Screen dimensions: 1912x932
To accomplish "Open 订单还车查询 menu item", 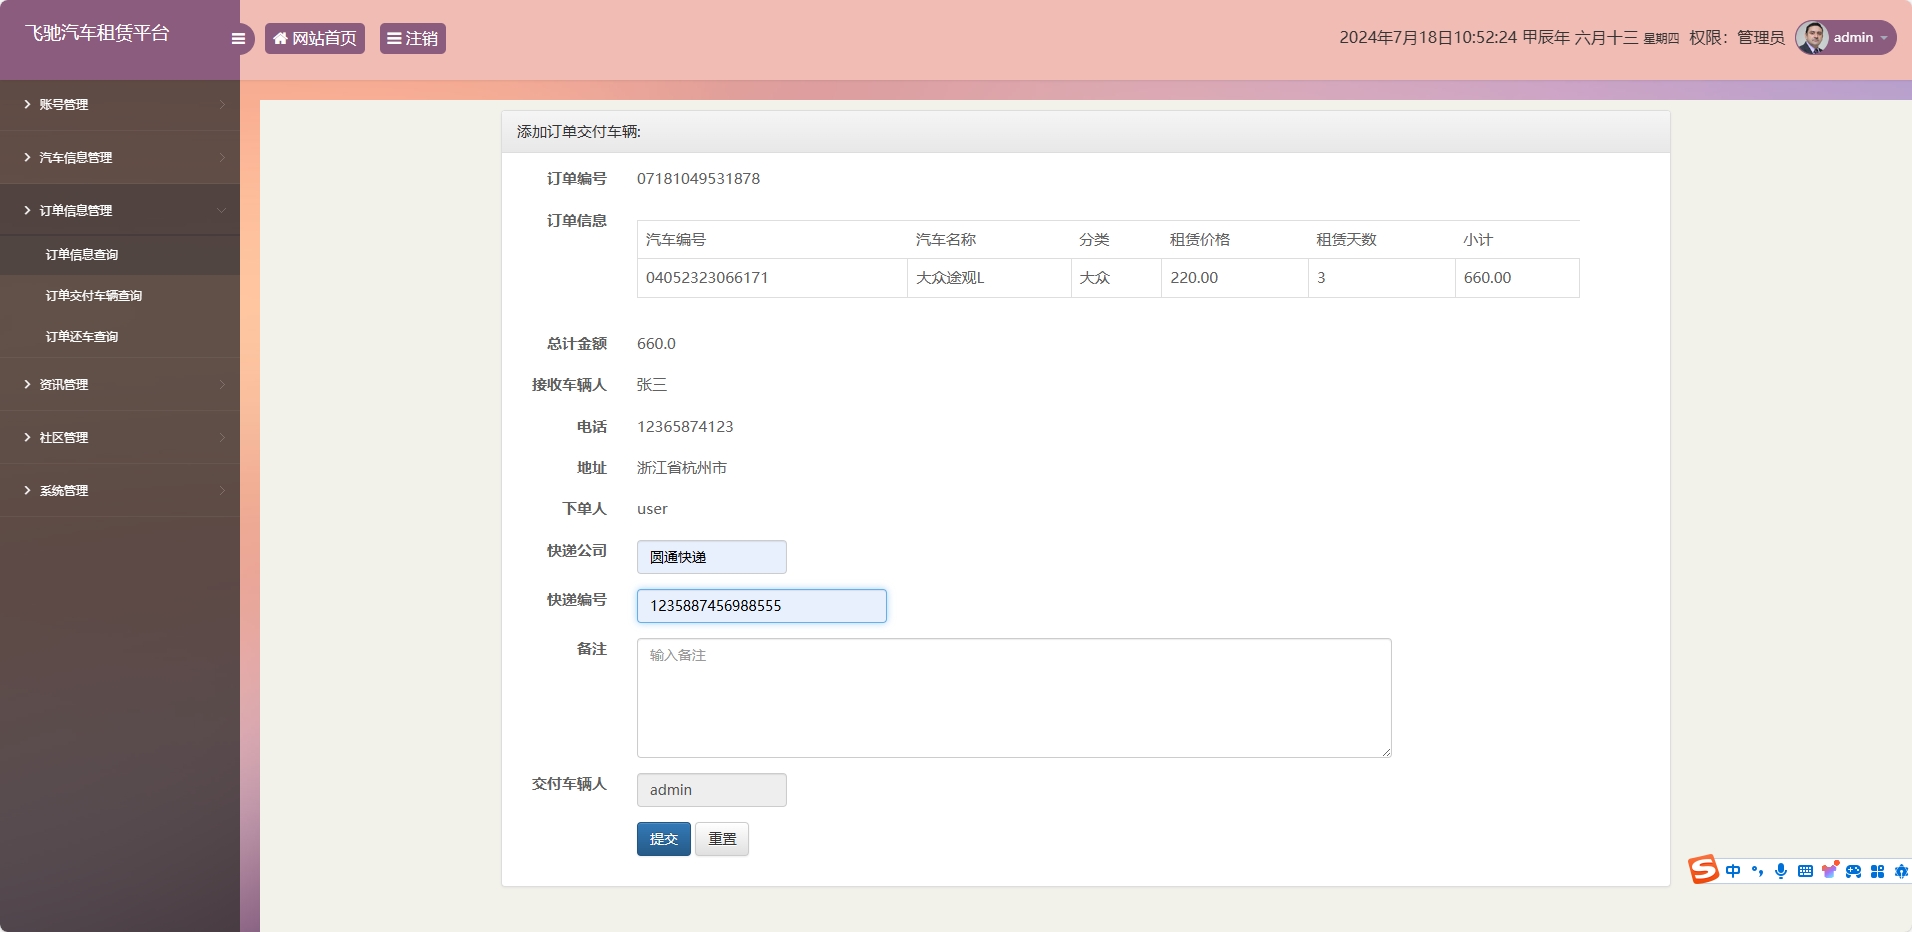I will point(82,336).
